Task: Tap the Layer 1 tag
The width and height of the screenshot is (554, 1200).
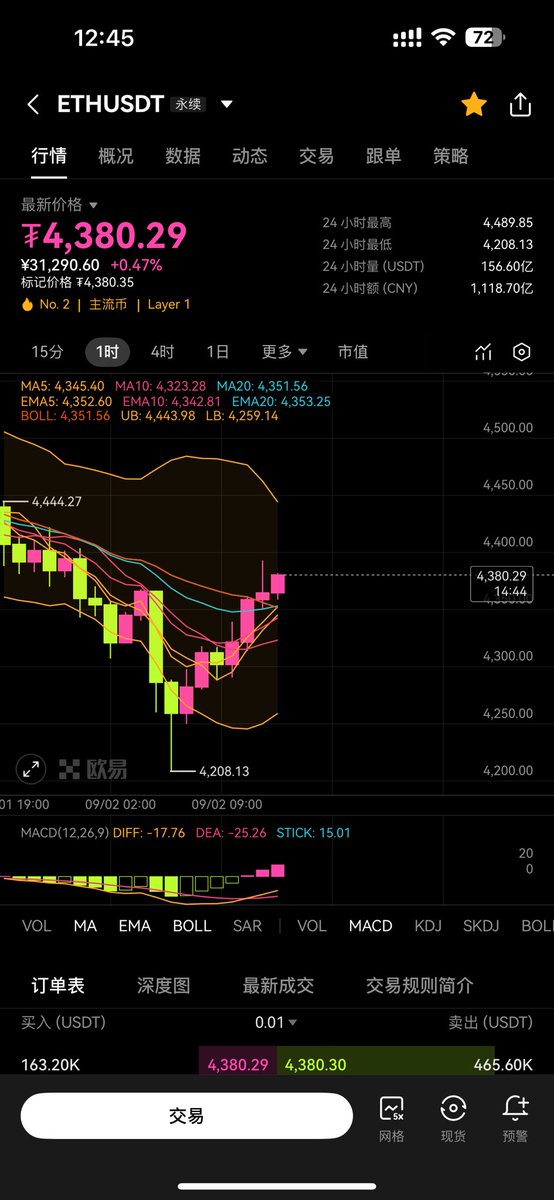Action: (x=169, y=304)
